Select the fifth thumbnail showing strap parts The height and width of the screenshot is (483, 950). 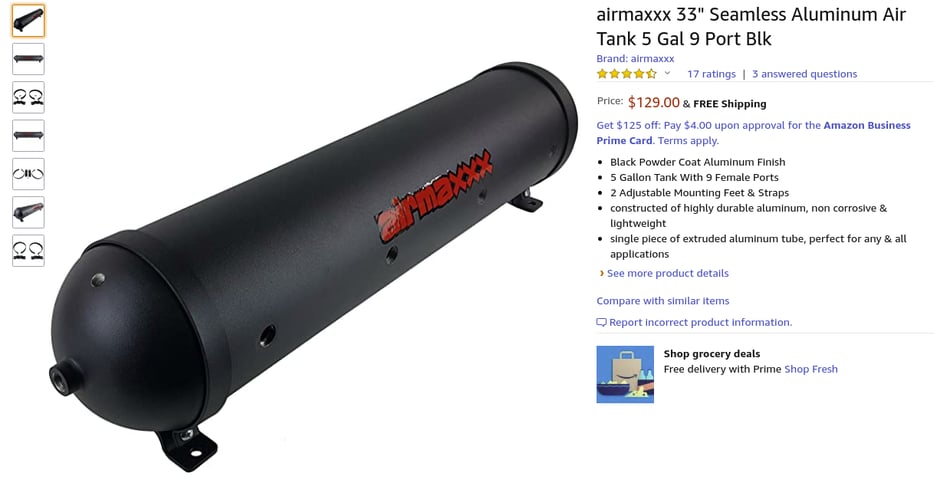tap(28, 174)
